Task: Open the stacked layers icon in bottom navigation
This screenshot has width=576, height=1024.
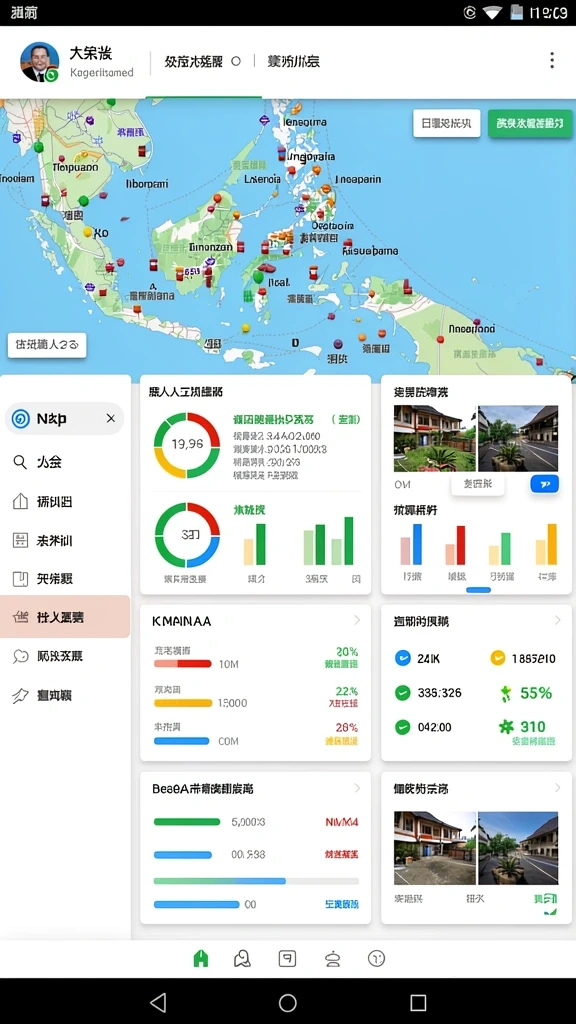Action: 332,958
